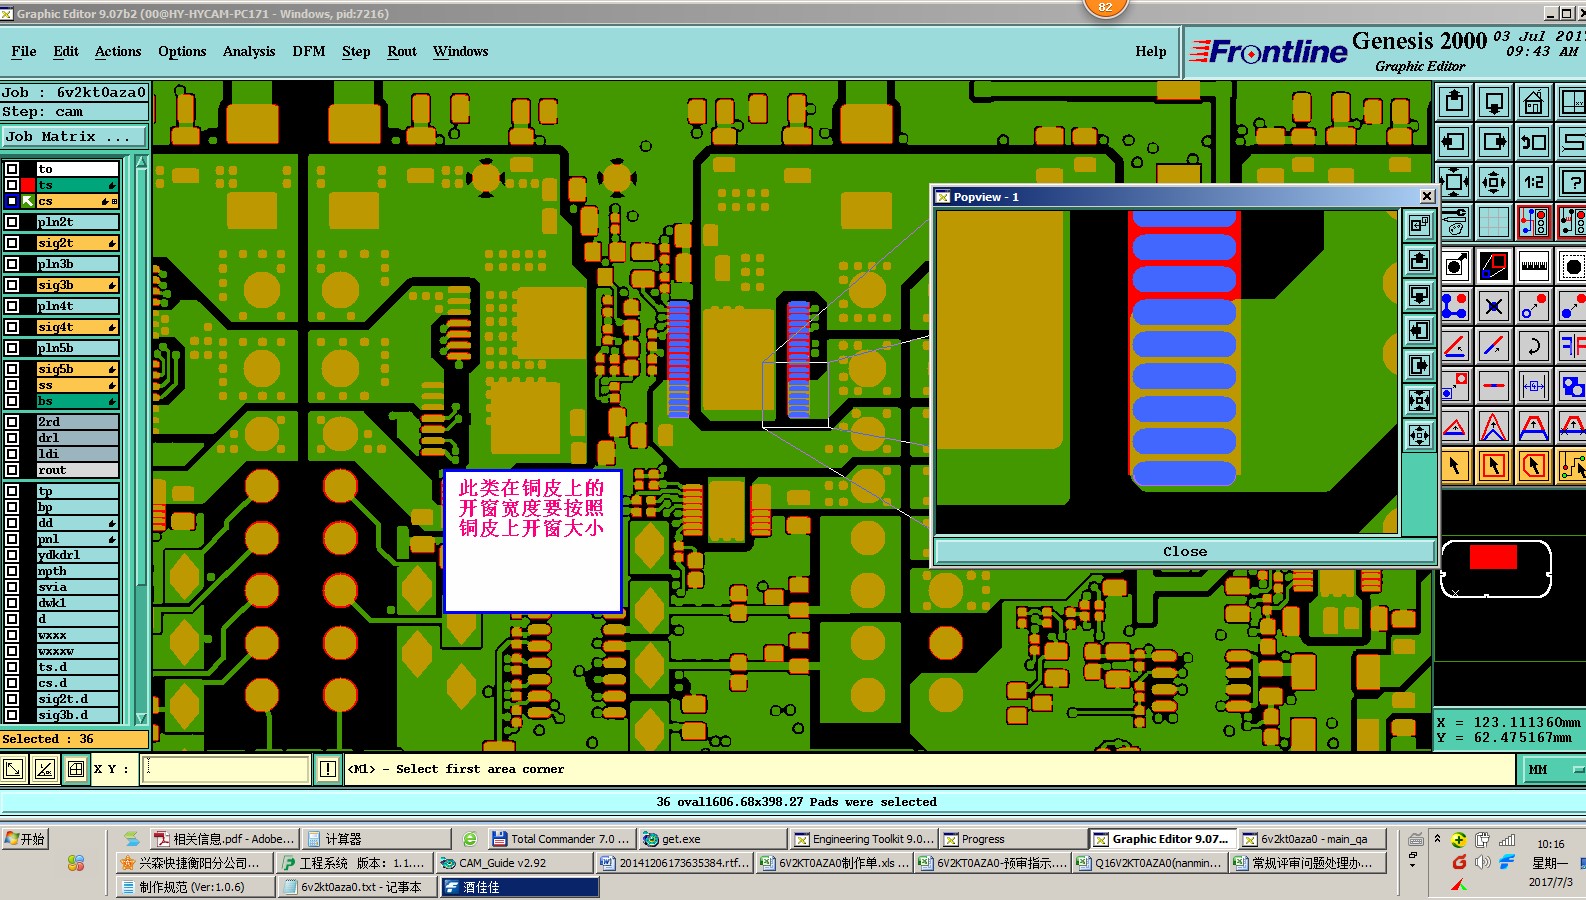The height and width of the screenshot is (900, 1586).
Task: Click the Home view icon
Action: point(1533,102)
